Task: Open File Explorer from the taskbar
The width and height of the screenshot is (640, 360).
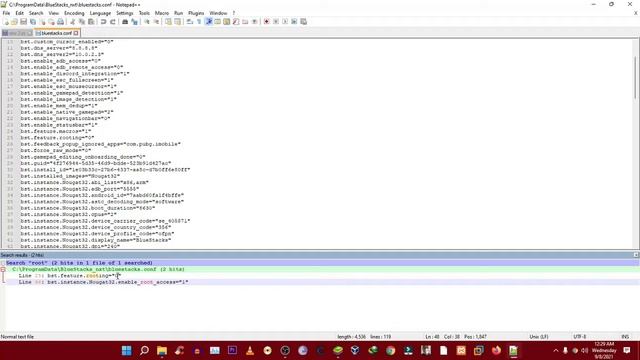Action: 162,351
